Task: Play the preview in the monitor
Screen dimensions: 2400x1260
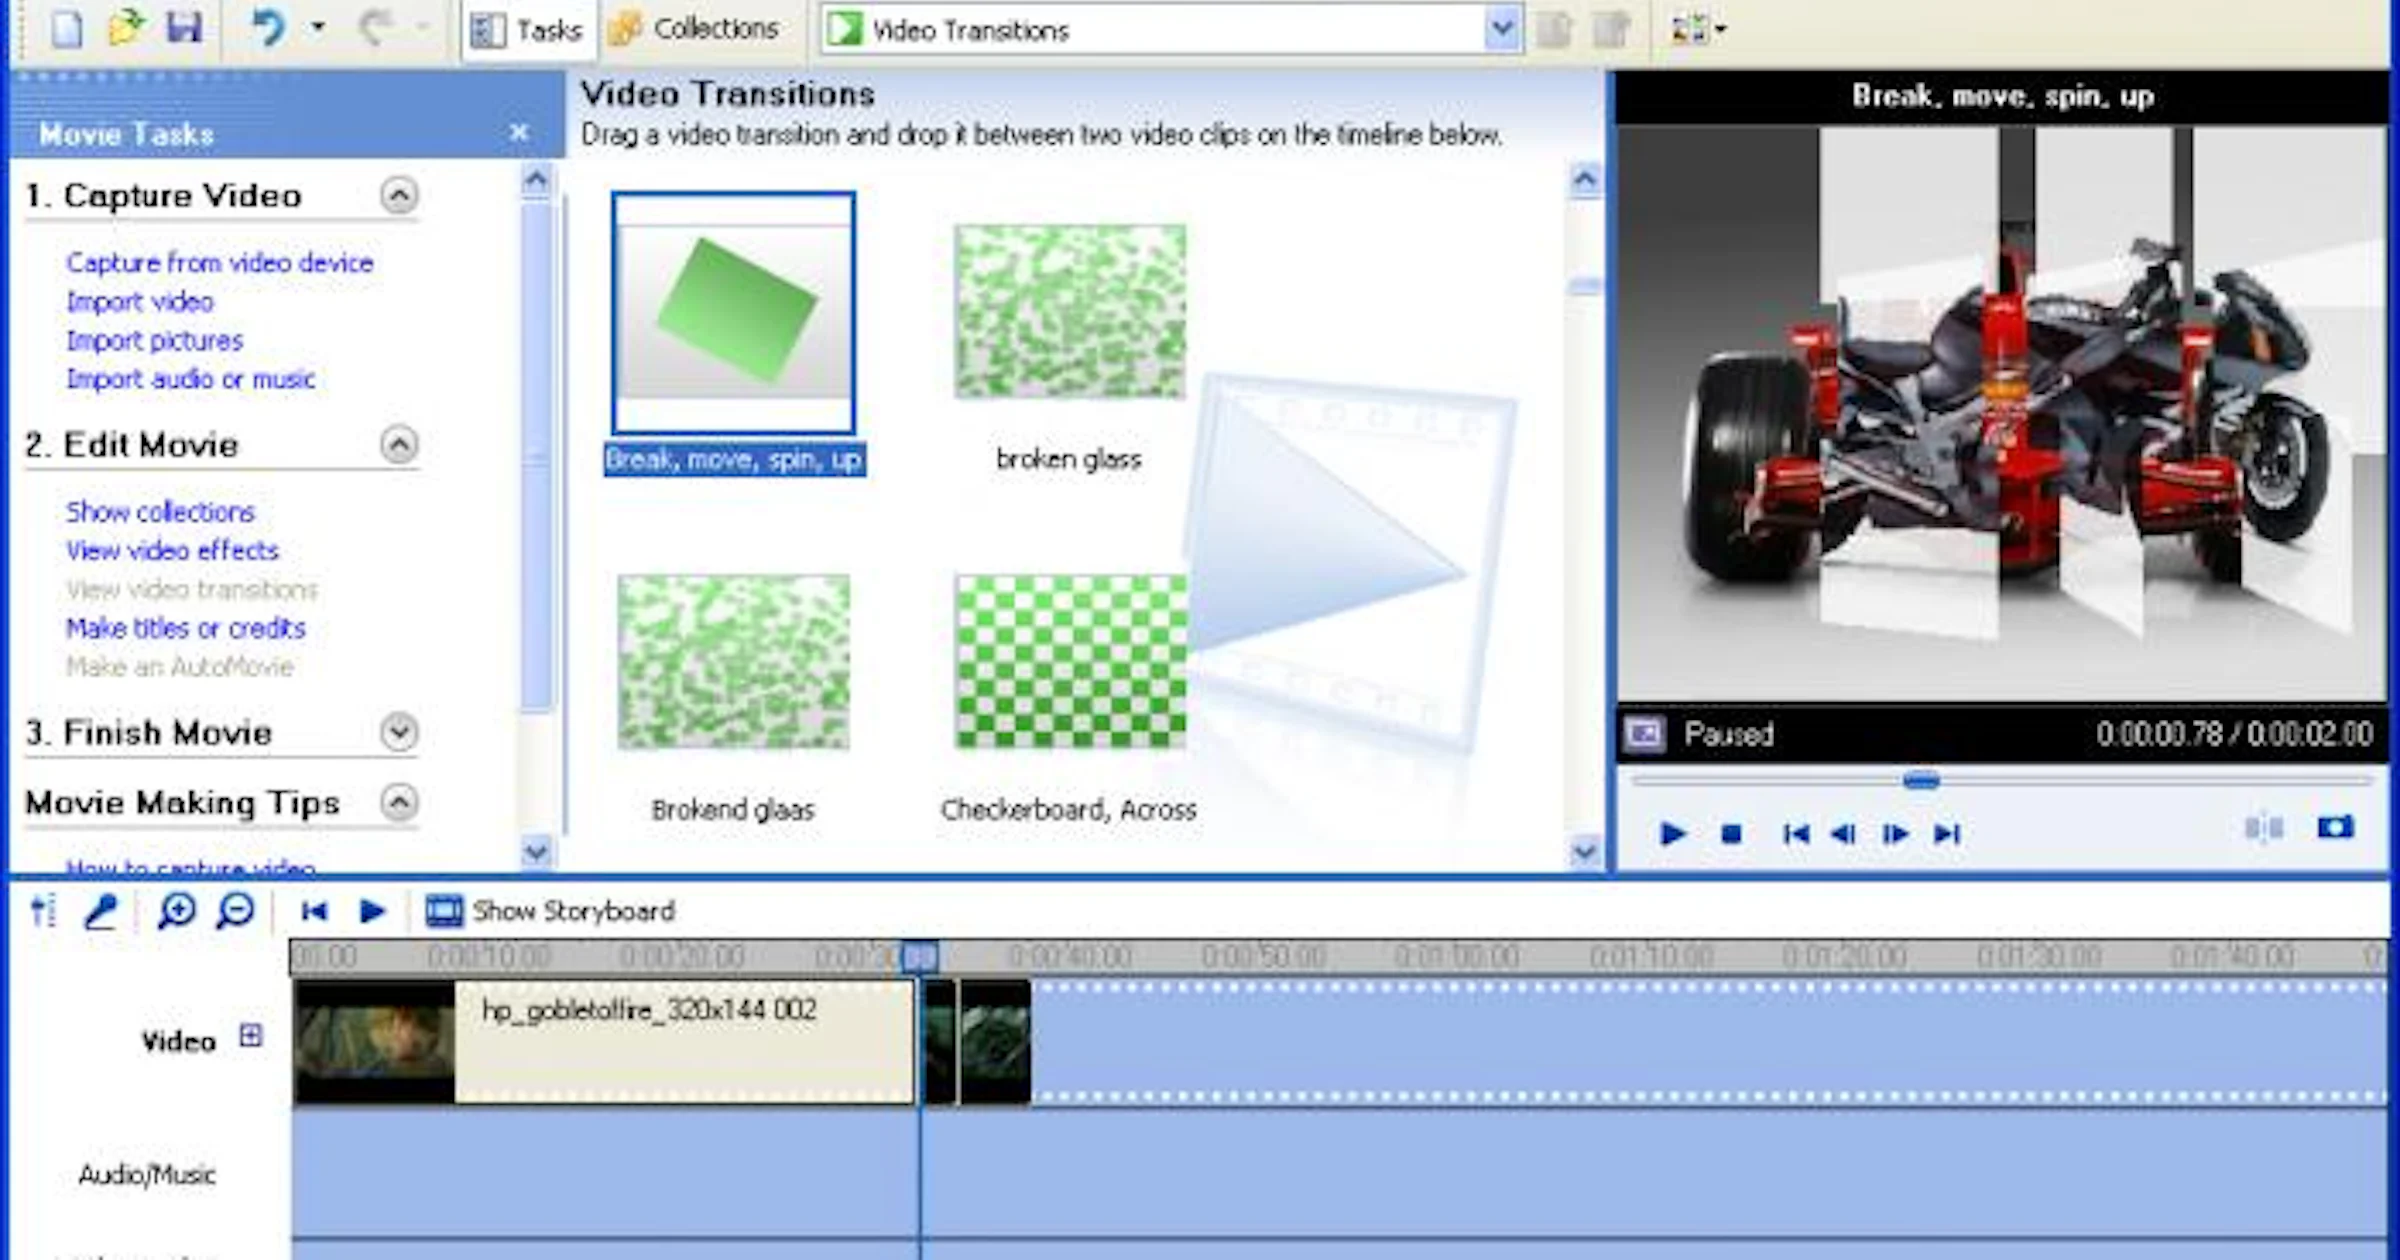Action: coord(1672,833)
